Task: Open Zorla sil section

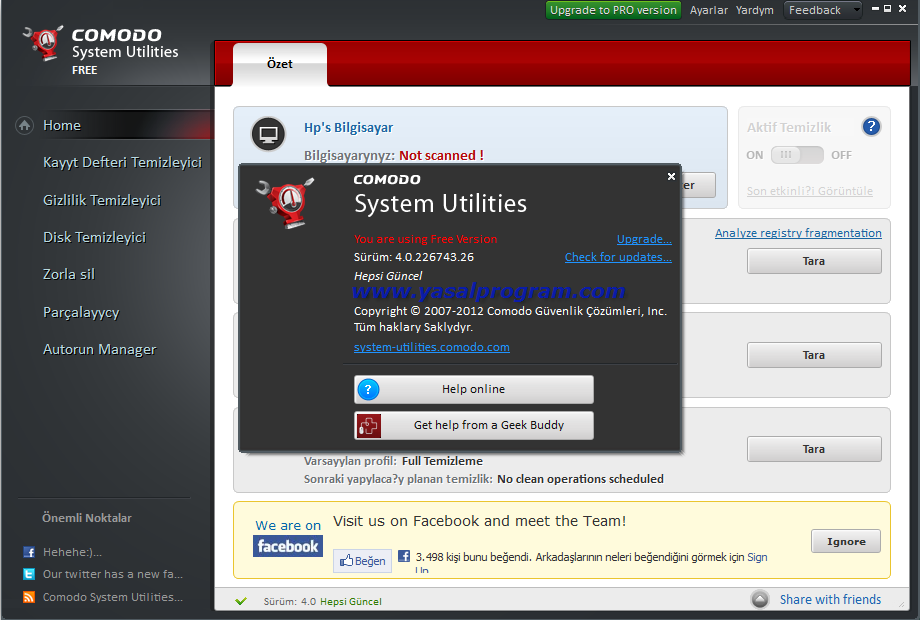Action: 69,275
